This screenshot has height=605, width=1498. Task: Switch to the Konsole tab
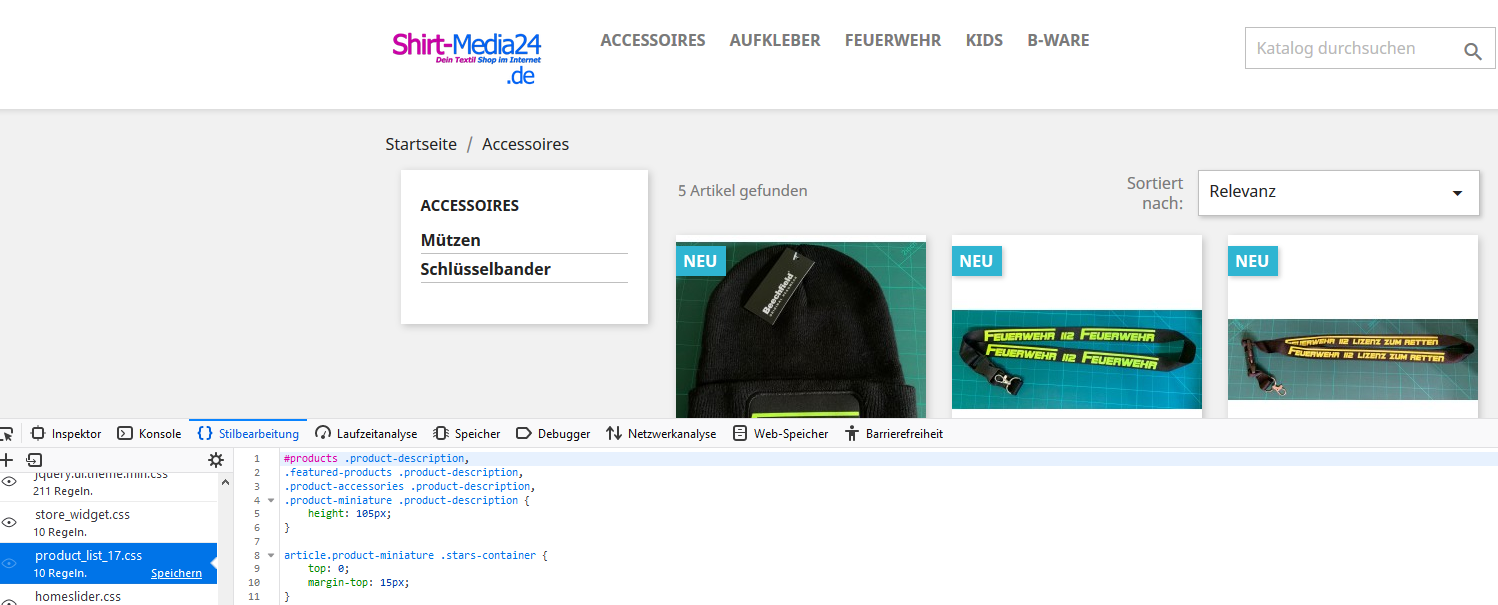pyautogui.click(x=149, y=434)
